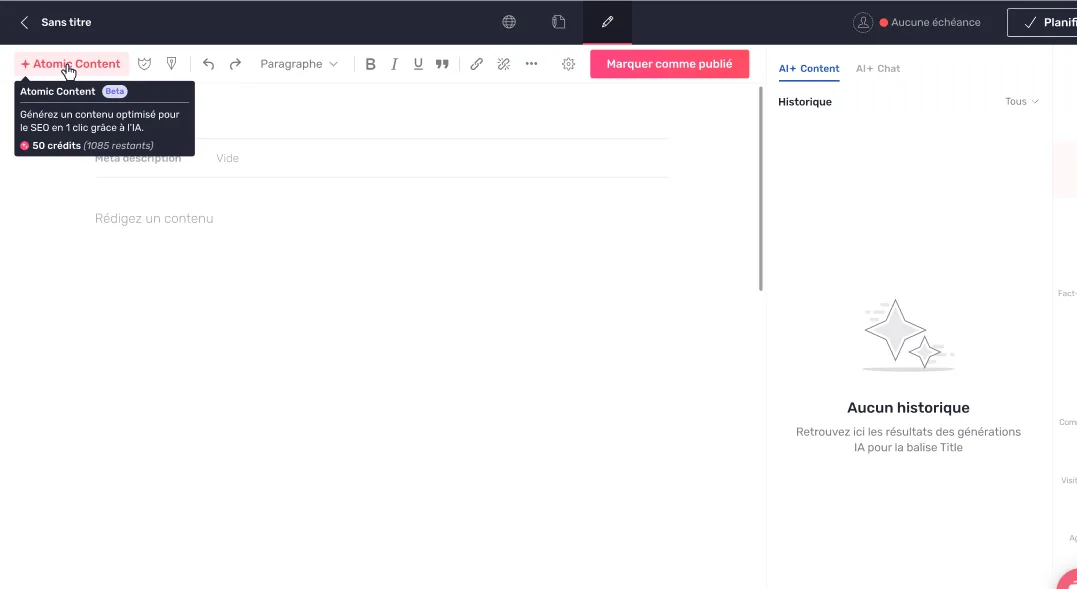Click the pen nib icon in toolbar
The image size is (1077, 589).
click(x=172, y=64)
